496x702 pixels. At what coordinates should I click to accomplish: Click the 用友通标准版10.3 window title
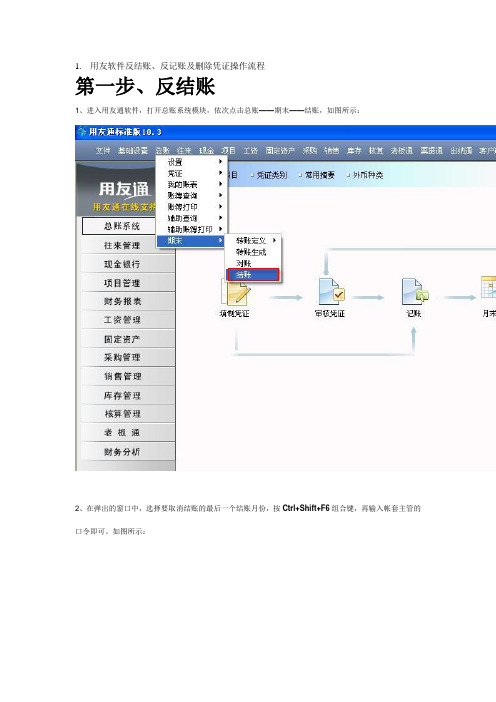(125, 132)
